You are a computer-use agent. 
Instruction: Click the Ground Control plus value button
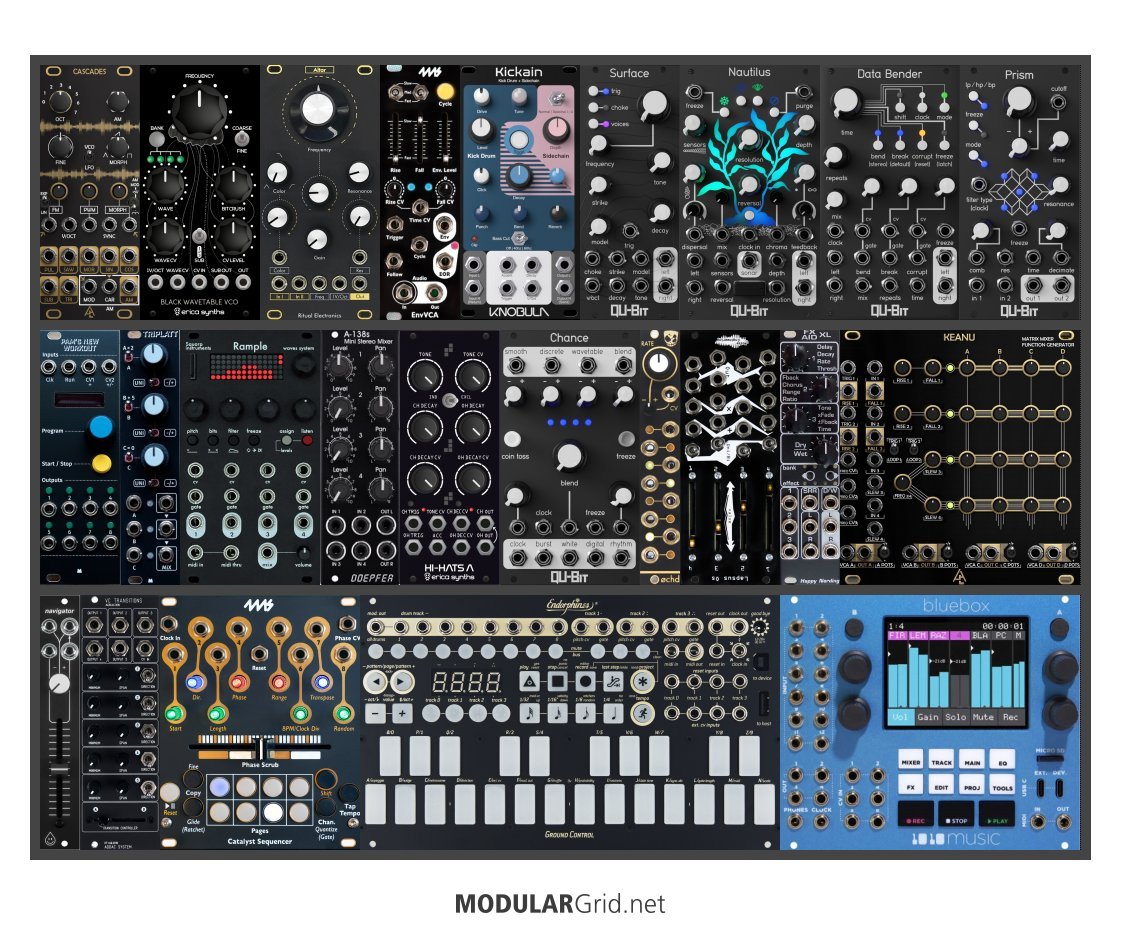tap(402, 713)
